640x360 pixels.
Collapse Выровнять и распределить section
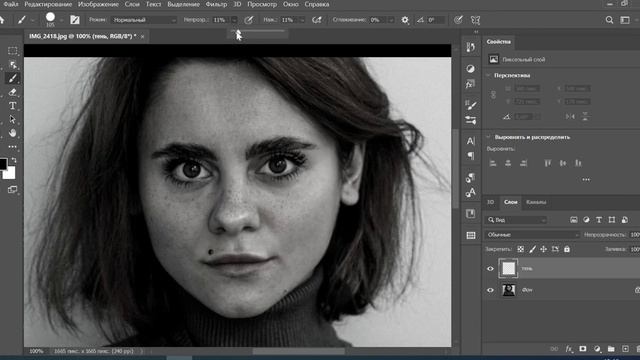point(488,137)
